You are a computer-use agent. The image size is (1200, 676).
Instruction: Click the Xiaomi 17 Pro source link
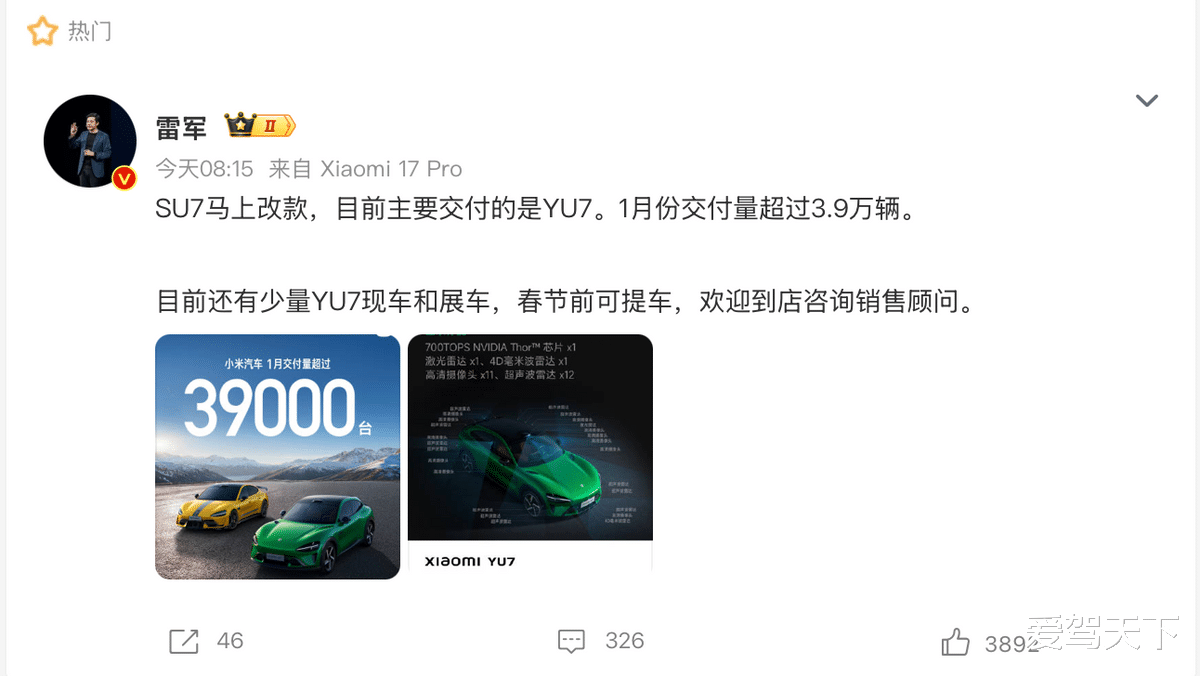tap(390, 168)
